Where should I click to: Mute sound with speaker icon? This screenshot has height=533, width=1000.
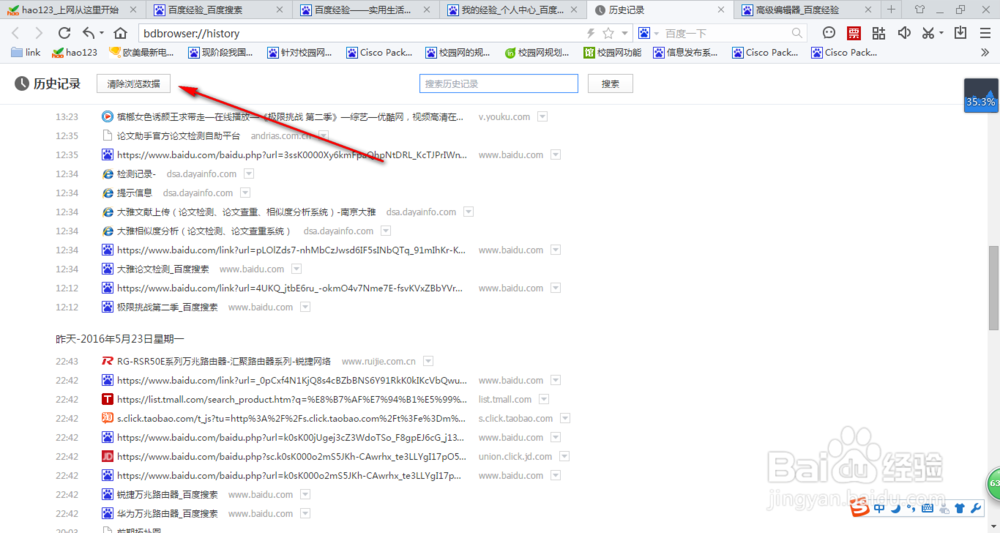(x=904, y=33)
